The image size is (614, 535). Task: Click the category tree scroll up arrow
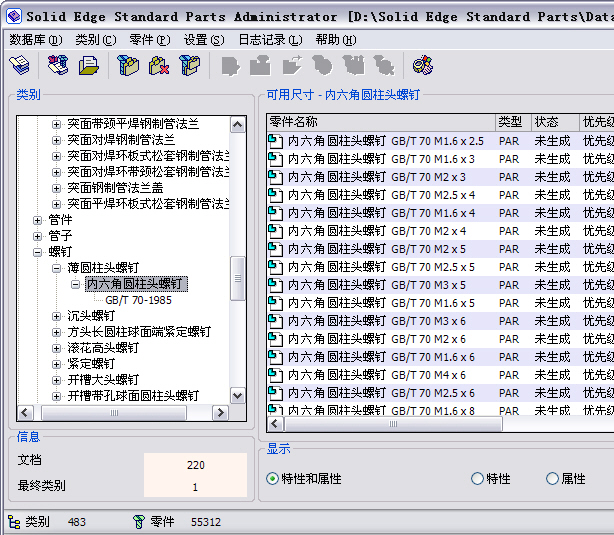[x=238, y=125]
